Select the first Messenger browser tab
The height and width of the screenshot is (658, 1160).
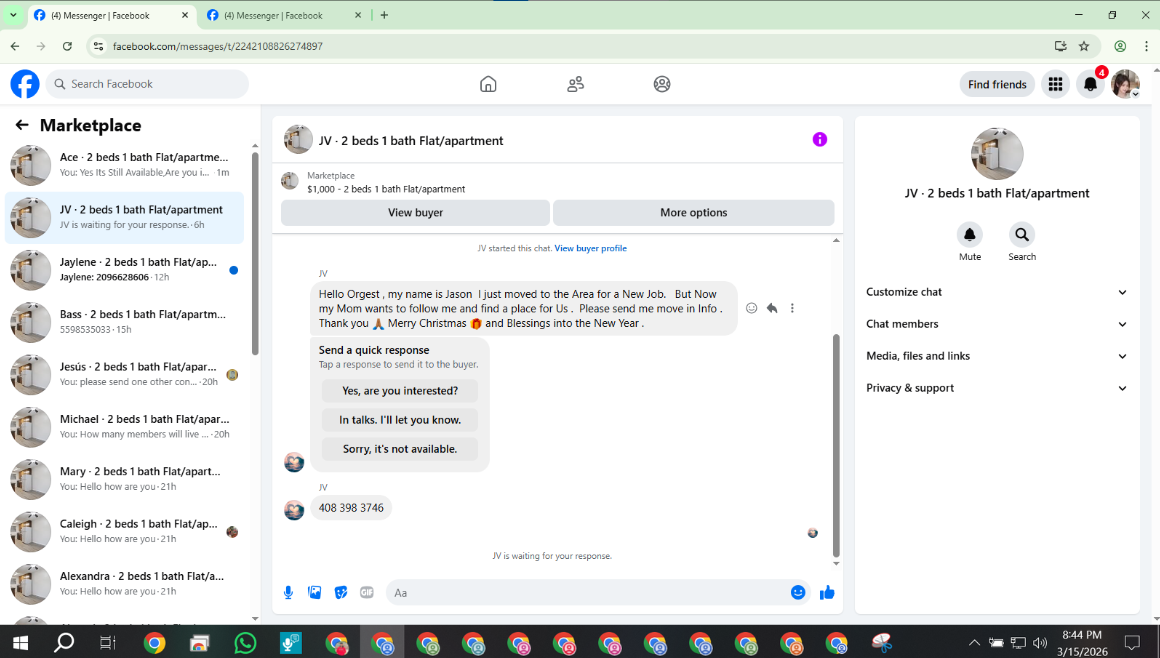pos(111,15)
